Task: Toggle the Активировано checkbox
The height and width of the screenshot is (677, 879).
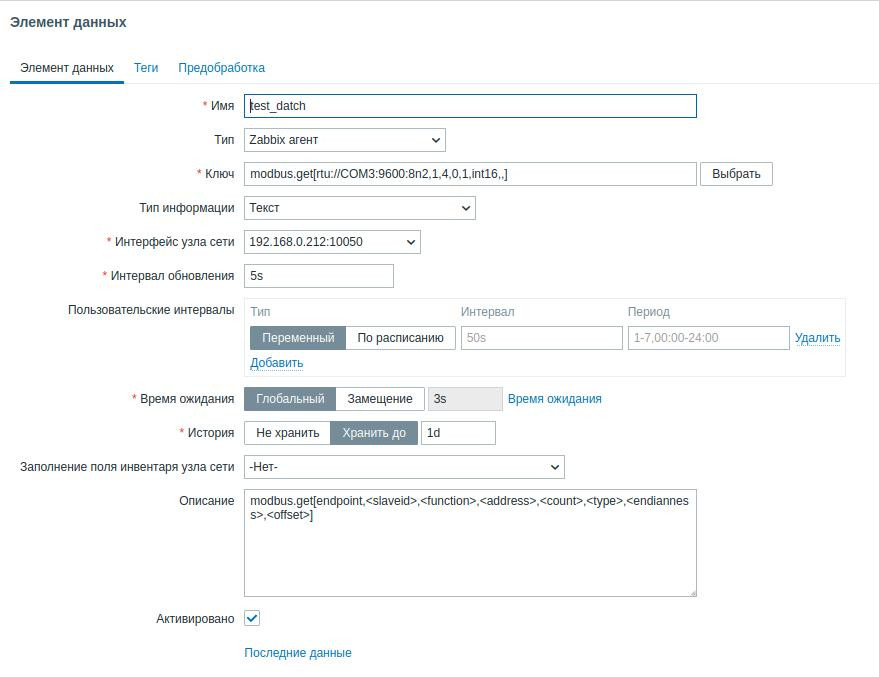Action: click(x=252, y=618)
